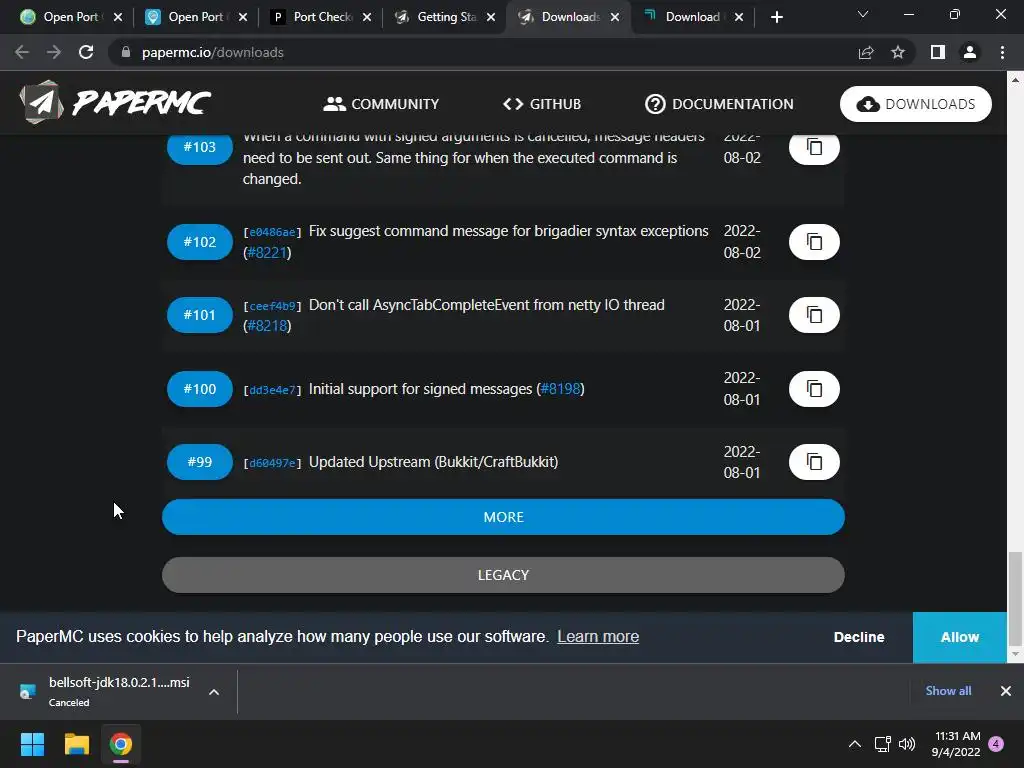Screen dimensions: 1024x768
Task: Close the downloads shelf bar
Action: [1006, 691]
